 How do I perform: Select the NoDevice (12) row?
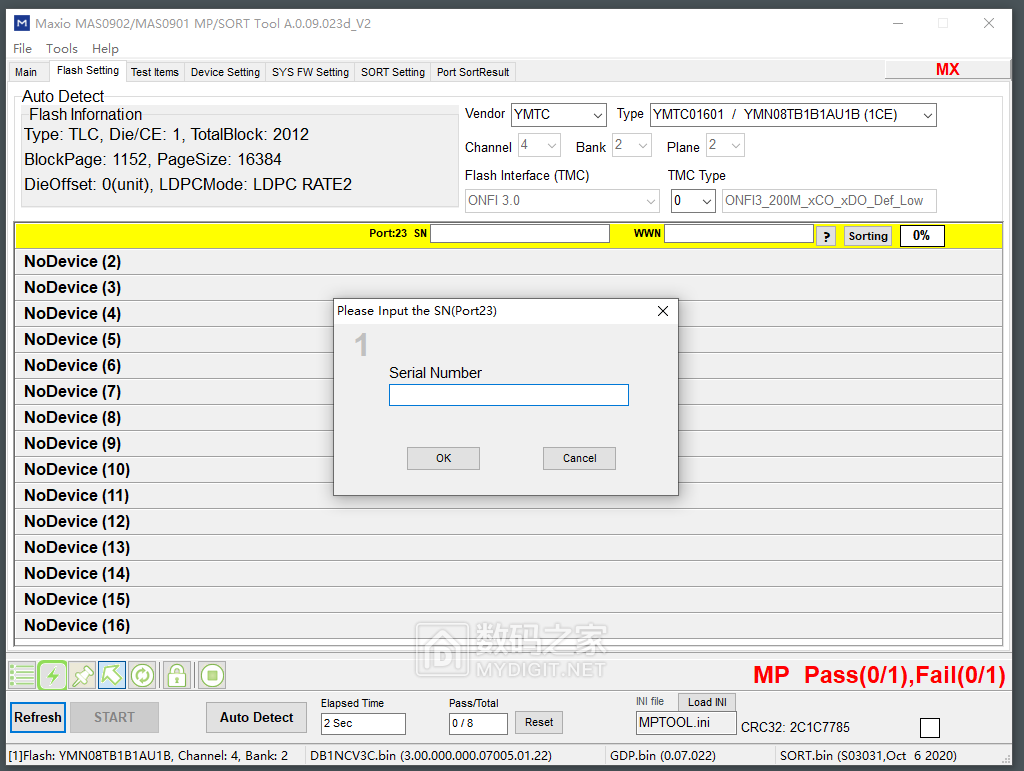pos(508,522)
